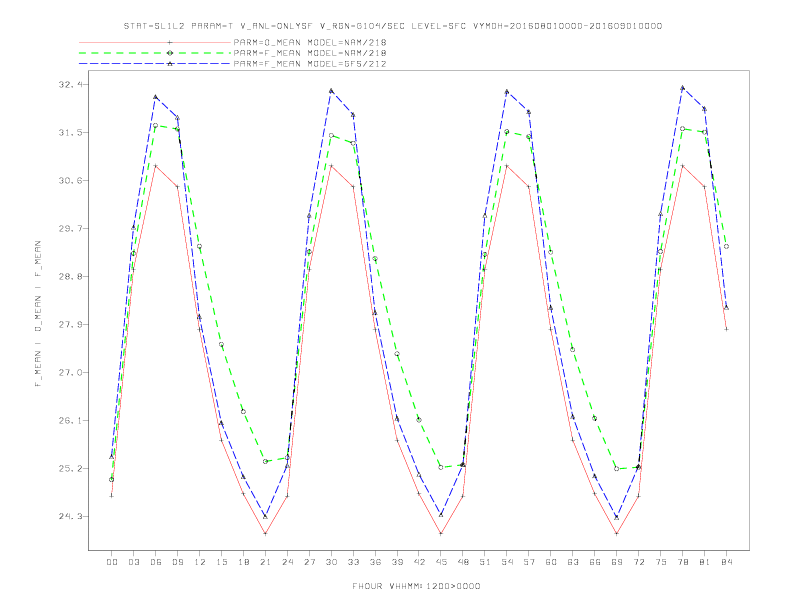792x612 pixels.
Task: Click green NAM circle data point at hour 84
Action: click(726, 246)
